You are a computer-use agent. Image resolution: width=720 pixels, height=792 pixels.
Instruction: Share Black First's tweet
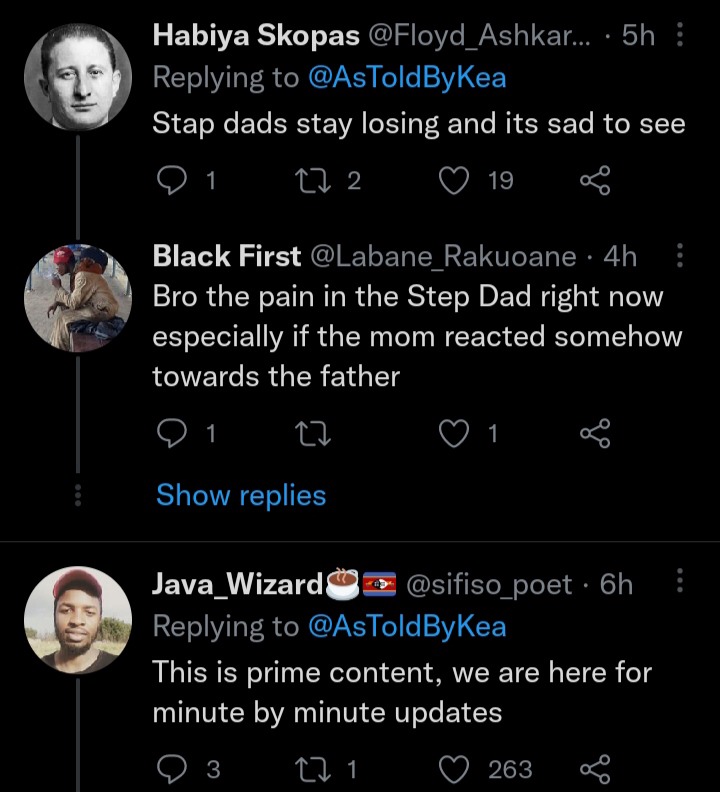595,434
